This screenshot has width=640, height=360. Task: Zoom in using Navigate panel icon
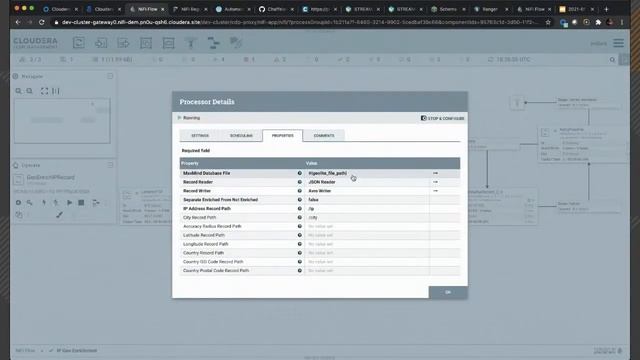[19, 91]
